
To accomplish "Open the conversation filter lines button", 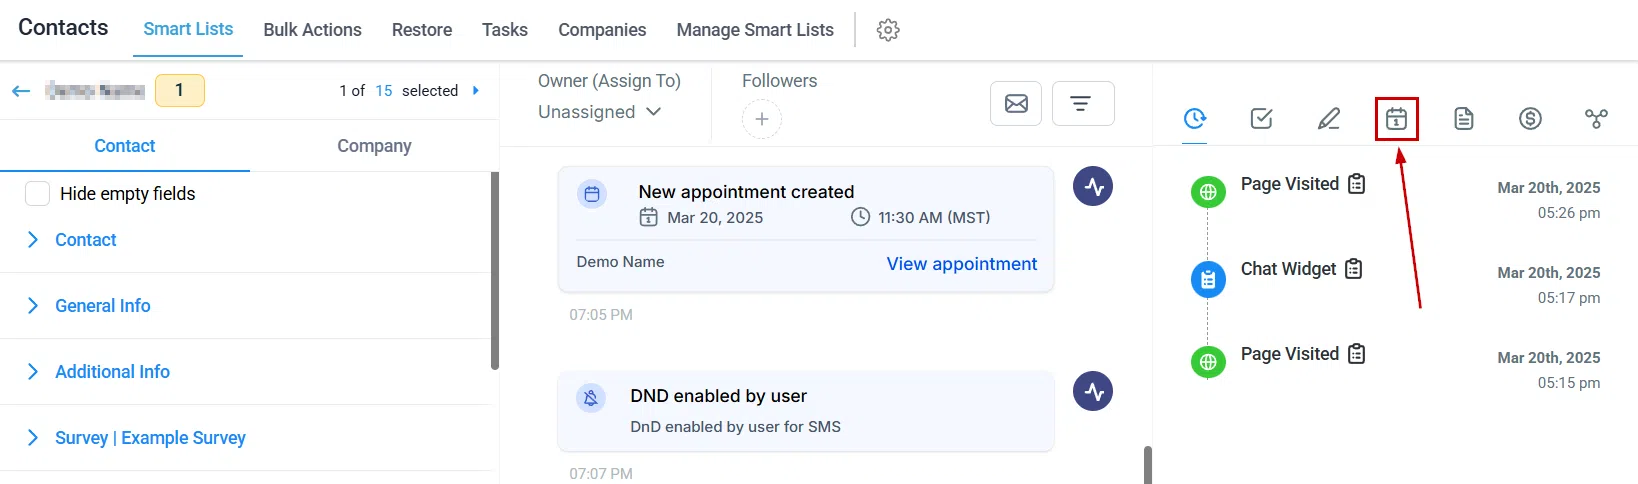I will pos(1083,103).
